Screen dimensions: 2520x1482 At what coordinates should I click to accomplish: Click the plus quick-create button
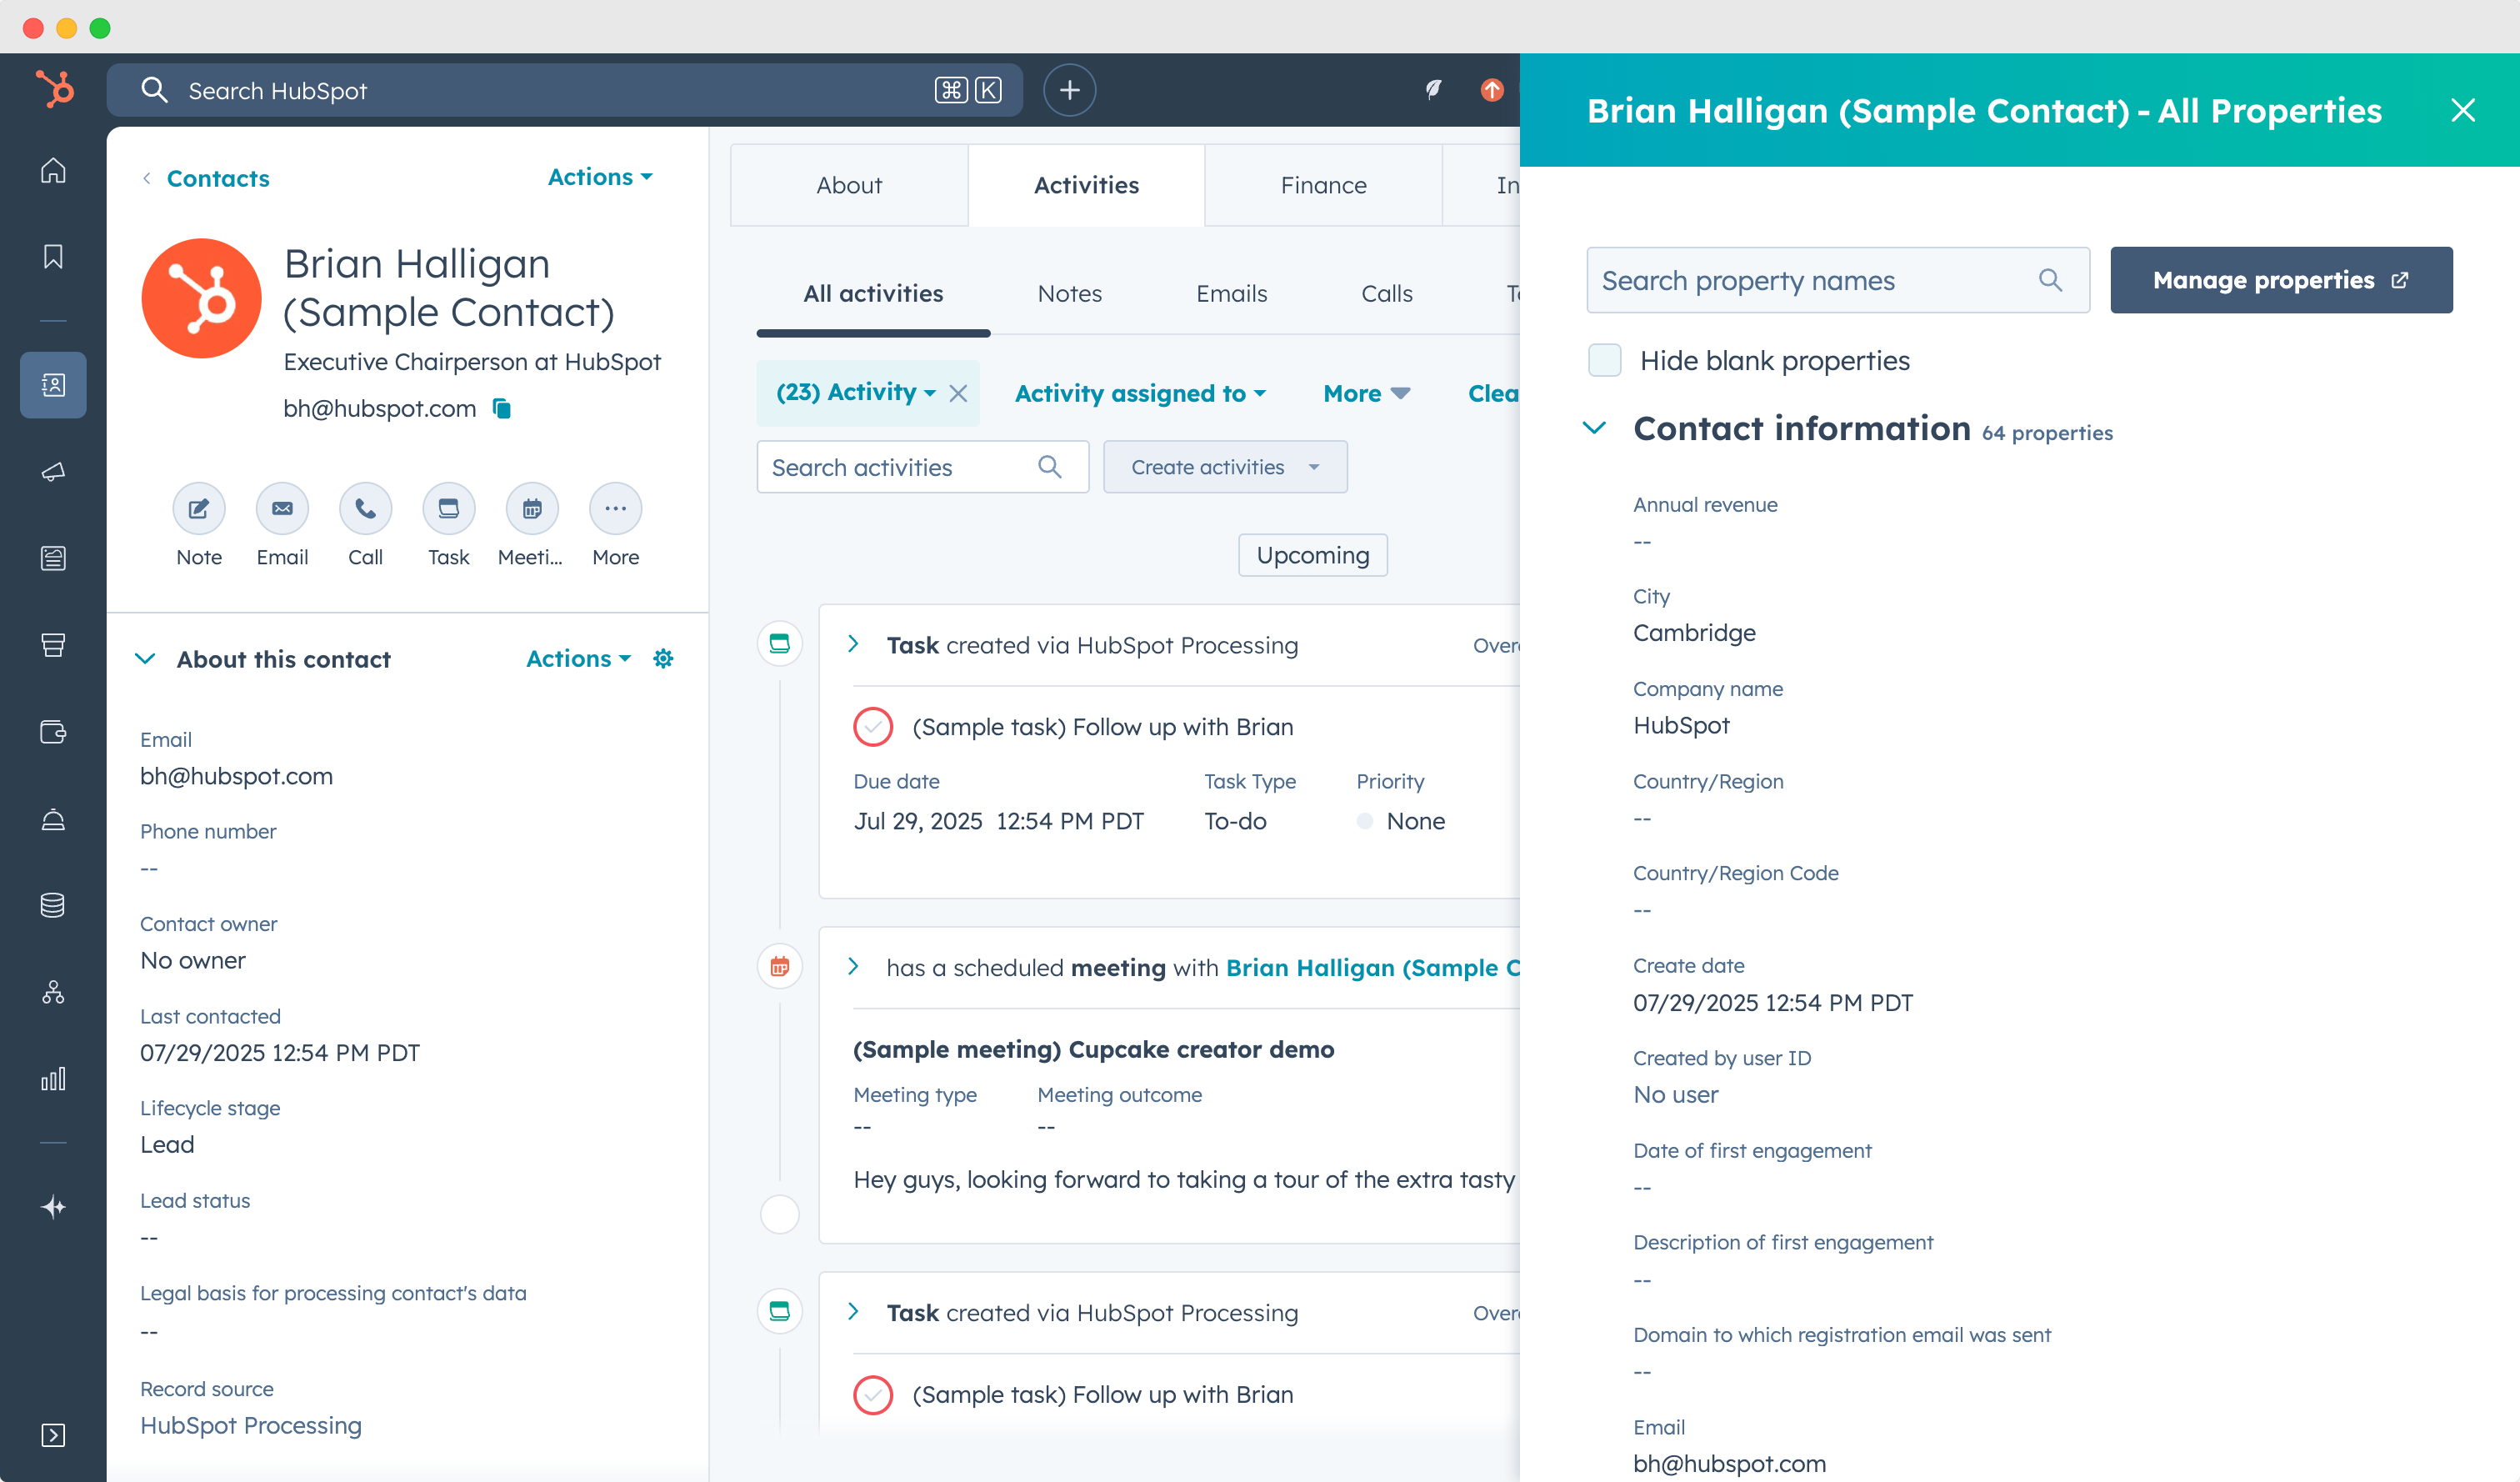[1069, 90]
